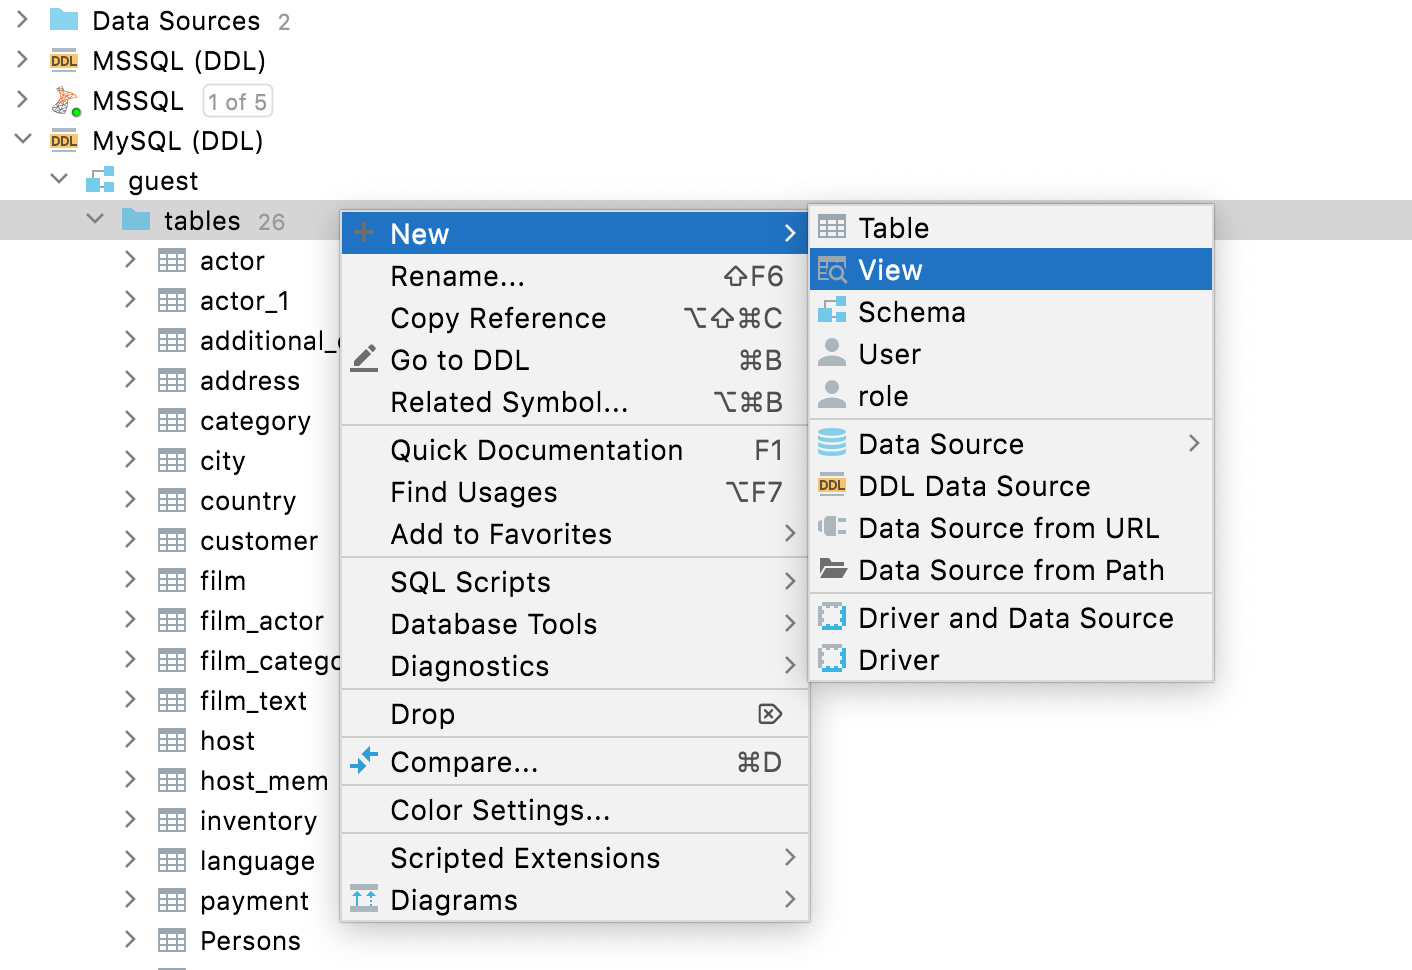Click the Data Source from URL icon
This screenshot has height=970, width=1412.
point(831,528)
